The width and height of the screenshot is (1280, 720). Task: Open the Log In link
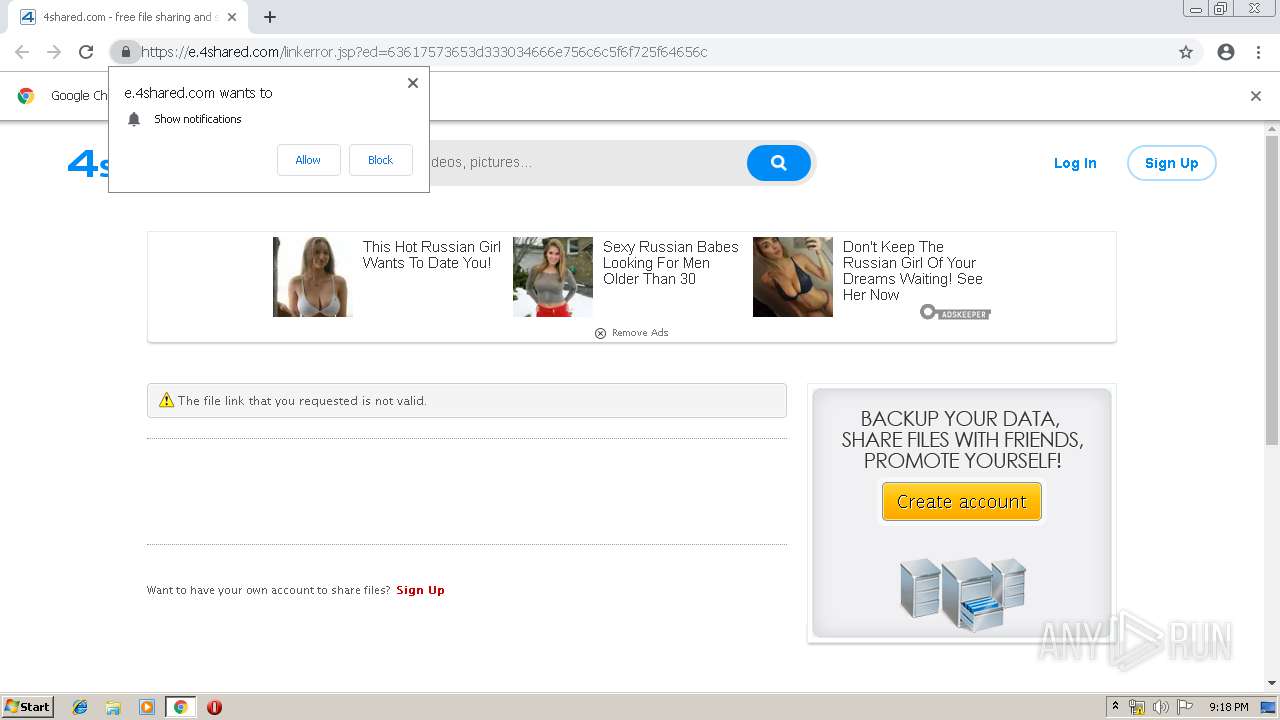[1075, 163]
